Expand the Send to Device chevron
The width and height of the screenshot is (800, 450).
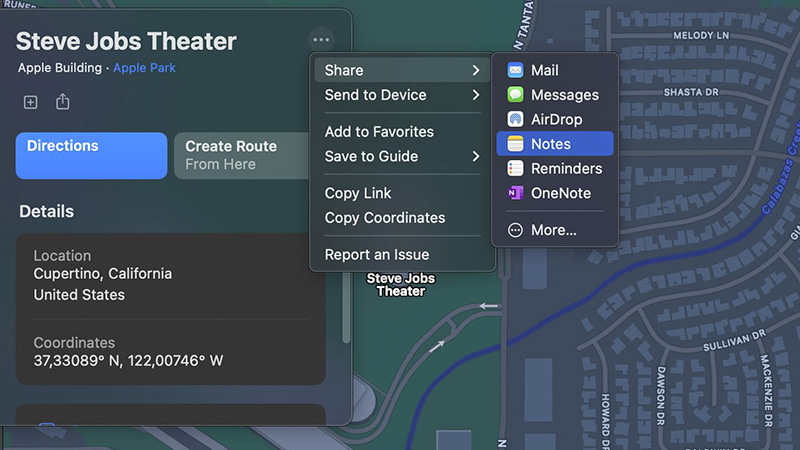tap(476, 94)
